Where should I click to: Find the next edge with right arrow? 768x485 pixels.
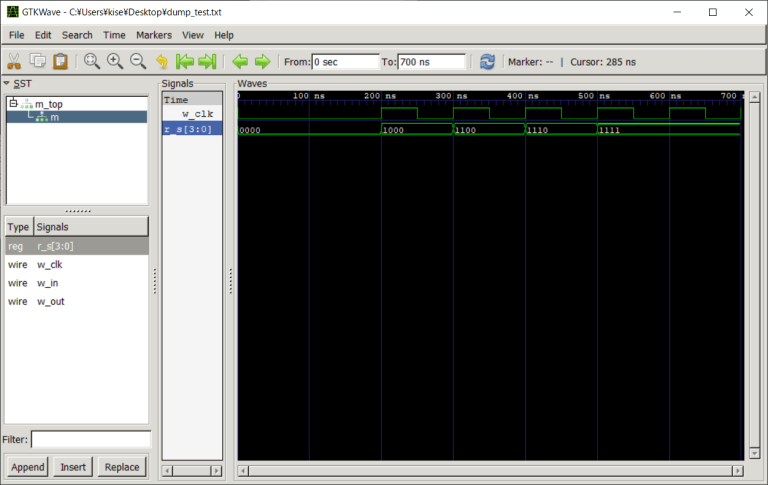coord(262,61)
